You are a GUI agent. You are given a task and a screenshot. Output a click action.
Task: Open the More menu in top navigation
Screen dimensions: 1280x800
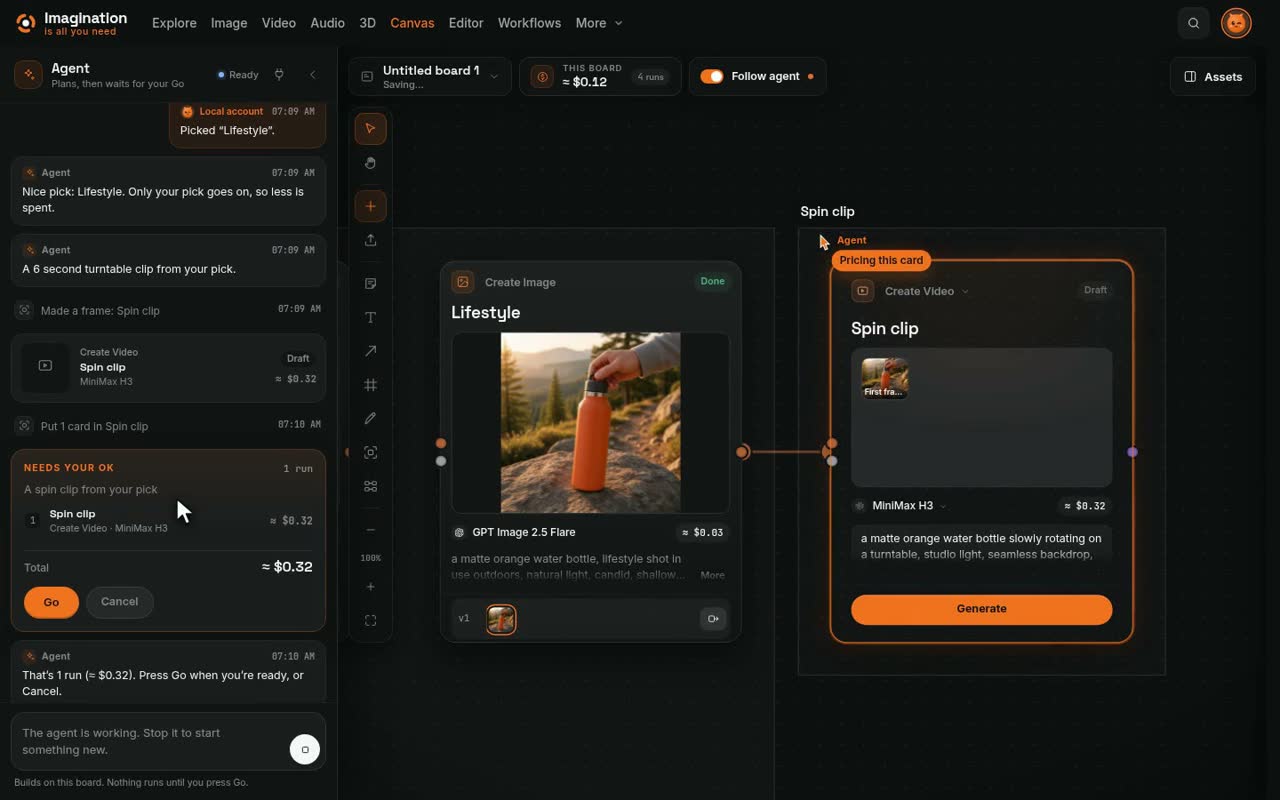tap(598, 23)
